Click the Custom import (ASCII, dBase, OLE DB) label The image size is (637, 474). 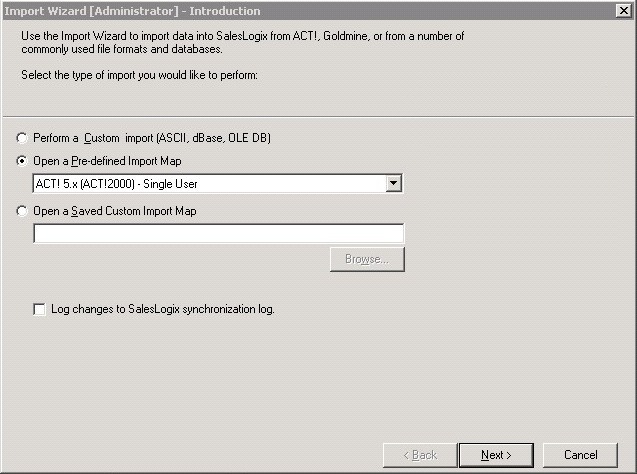[x=152, y=138]
